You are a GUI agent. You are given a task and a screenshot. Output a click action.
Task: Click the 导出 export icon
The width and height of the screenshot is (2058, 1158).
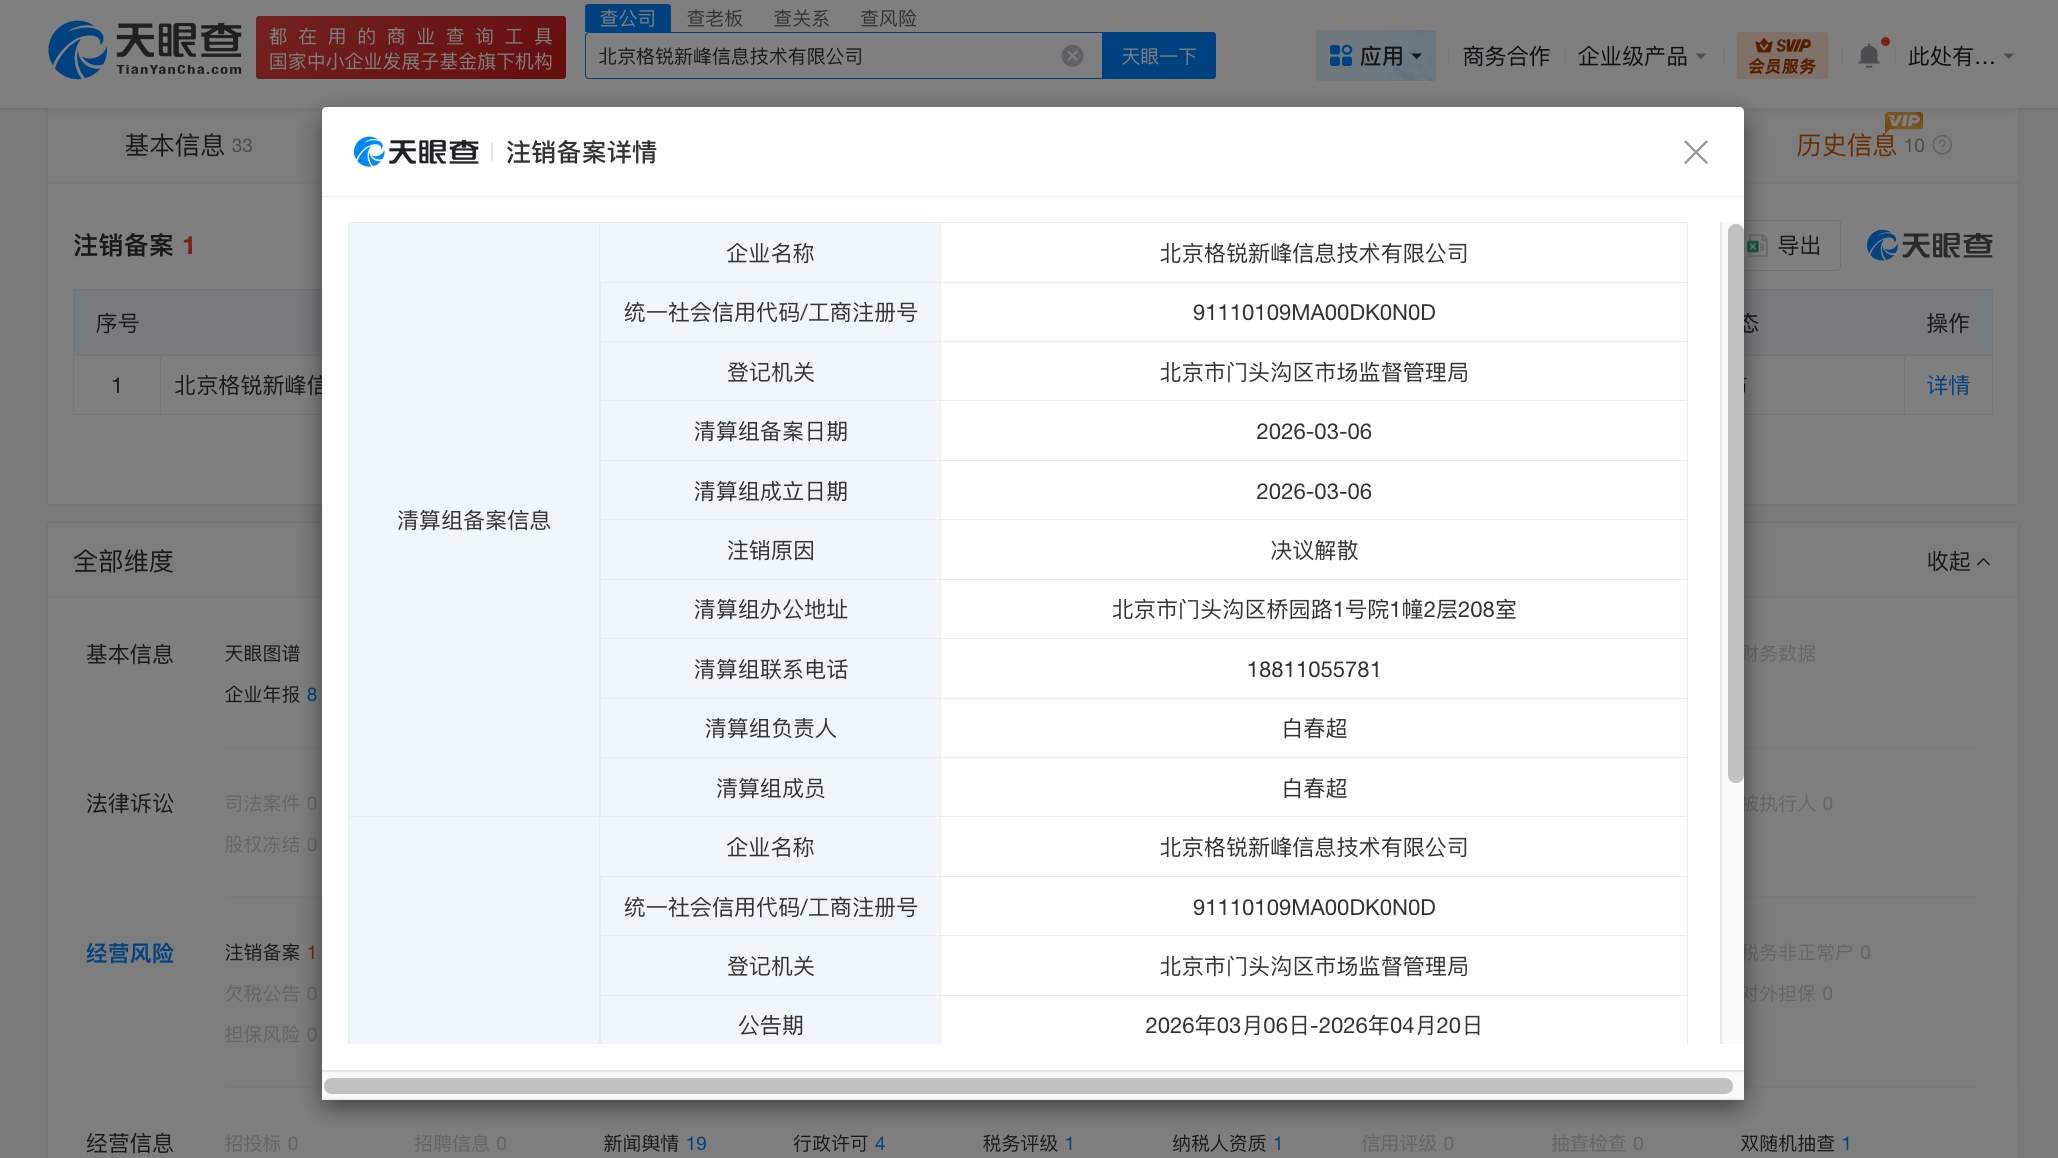(1757, 246)
